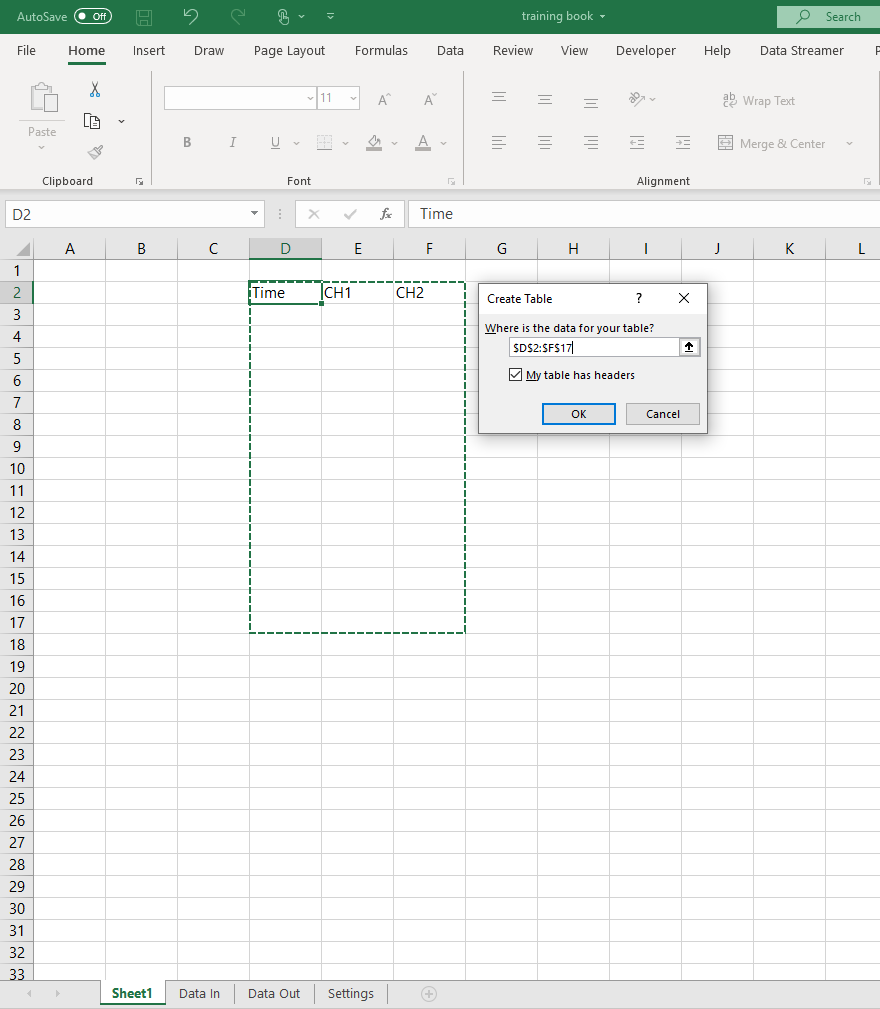
Task: Open the View tab
Action: pos(574,50)
